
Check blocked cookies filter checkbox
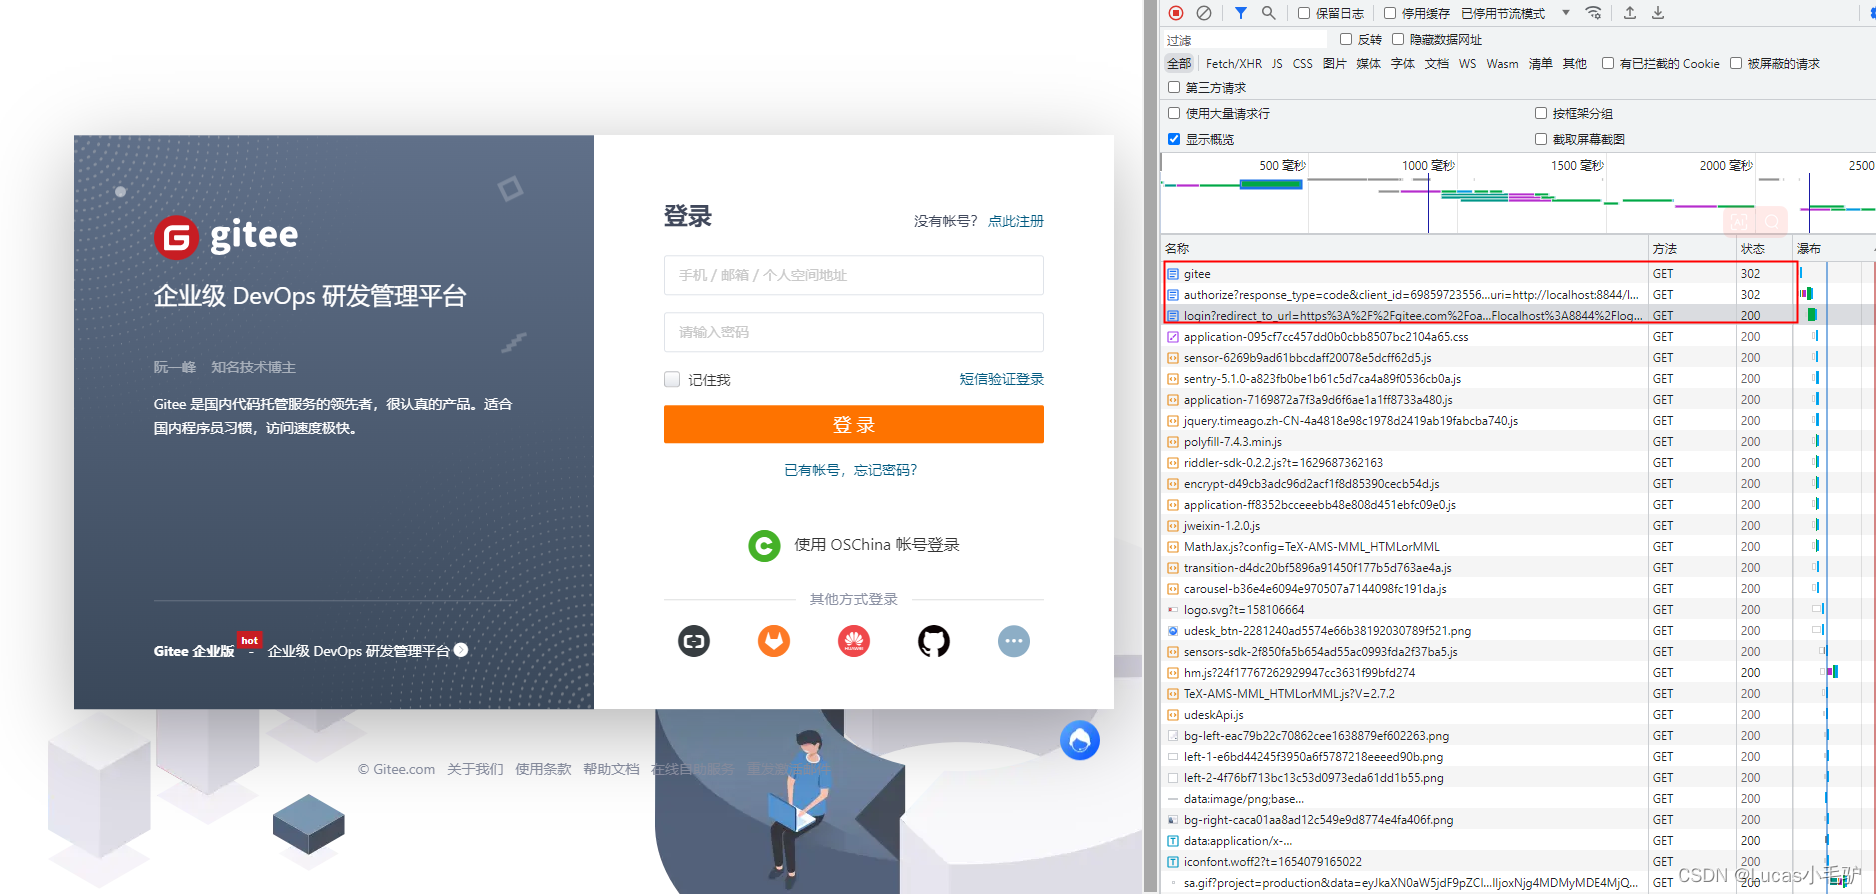[1608, 63]
